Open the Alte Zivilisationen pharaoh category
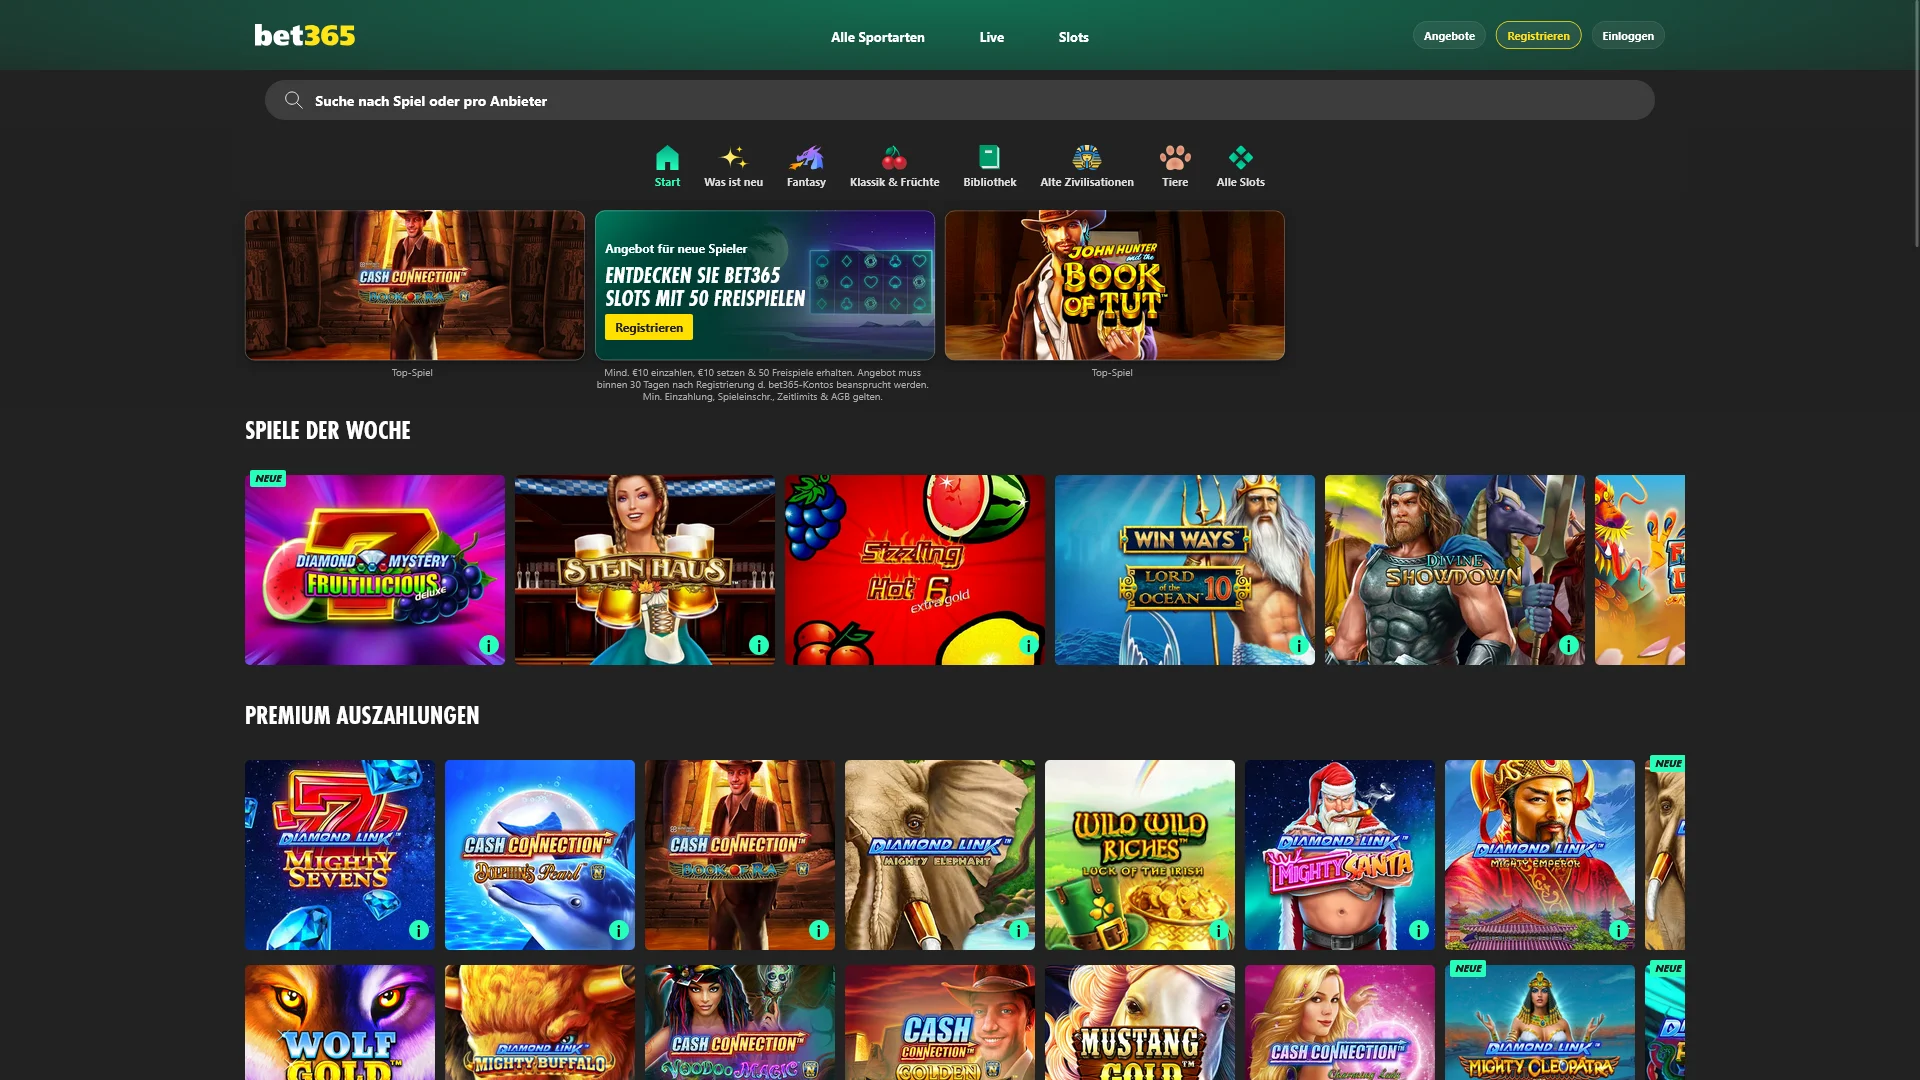The height and width of the screenshot is (1080, 1920). (1086, 158)
